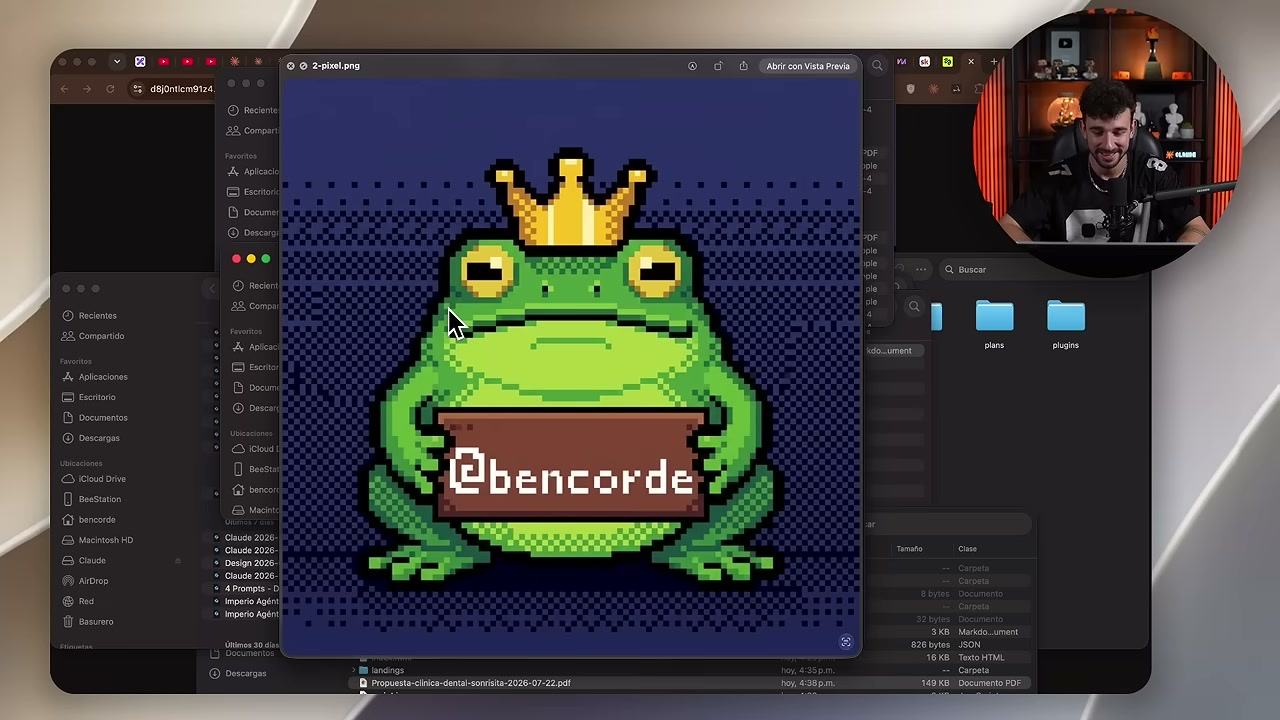Go to iCloud Drive location
The image size is (1280, 720).
click(x=102, y=479)
